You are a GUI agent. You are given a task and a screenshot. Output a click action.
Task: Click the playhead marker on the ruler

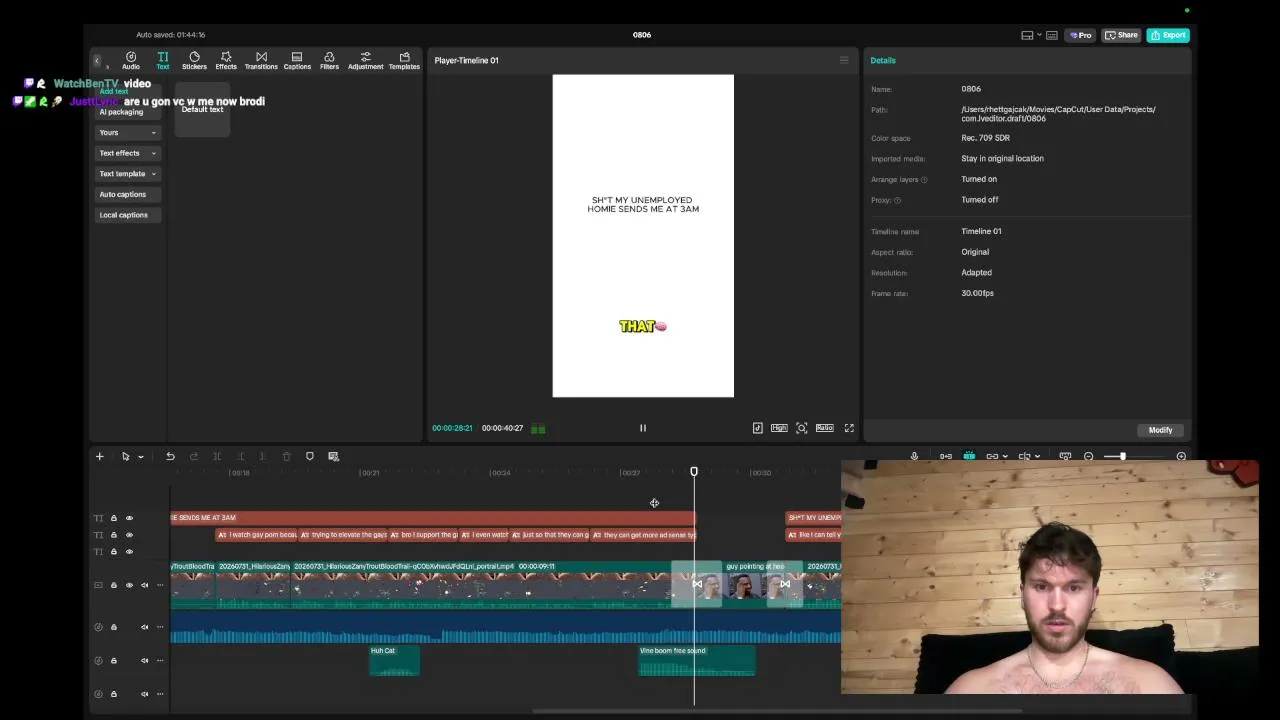(694, 472)
